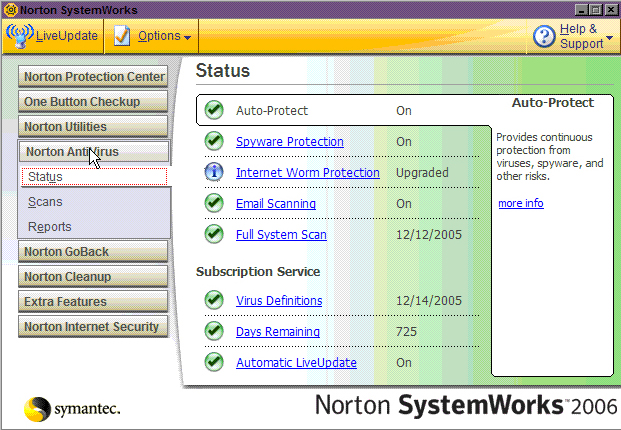Click the green check icon beside Email Scanning
The height and width of the screenshot is (430, 621).
214,203
